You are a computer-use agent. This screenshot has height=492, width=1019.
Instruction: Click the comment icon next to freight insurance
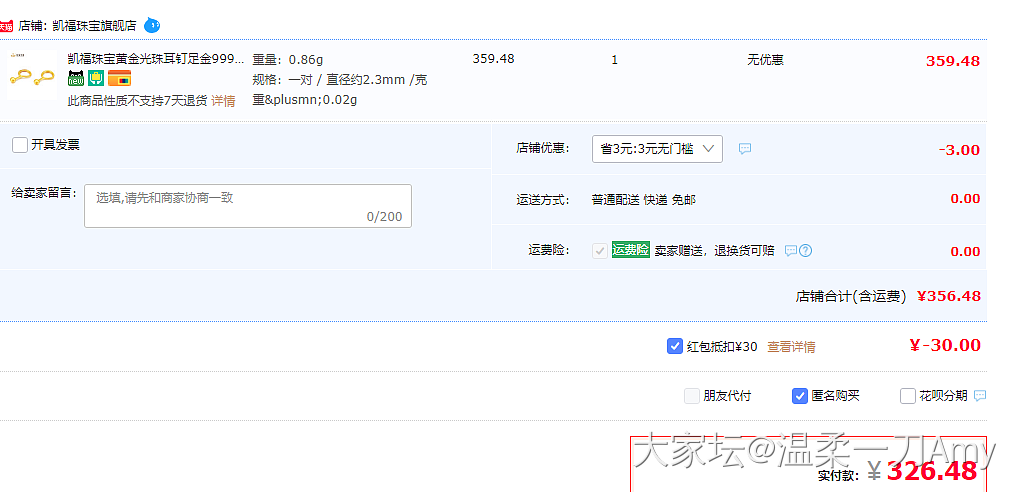790,251
